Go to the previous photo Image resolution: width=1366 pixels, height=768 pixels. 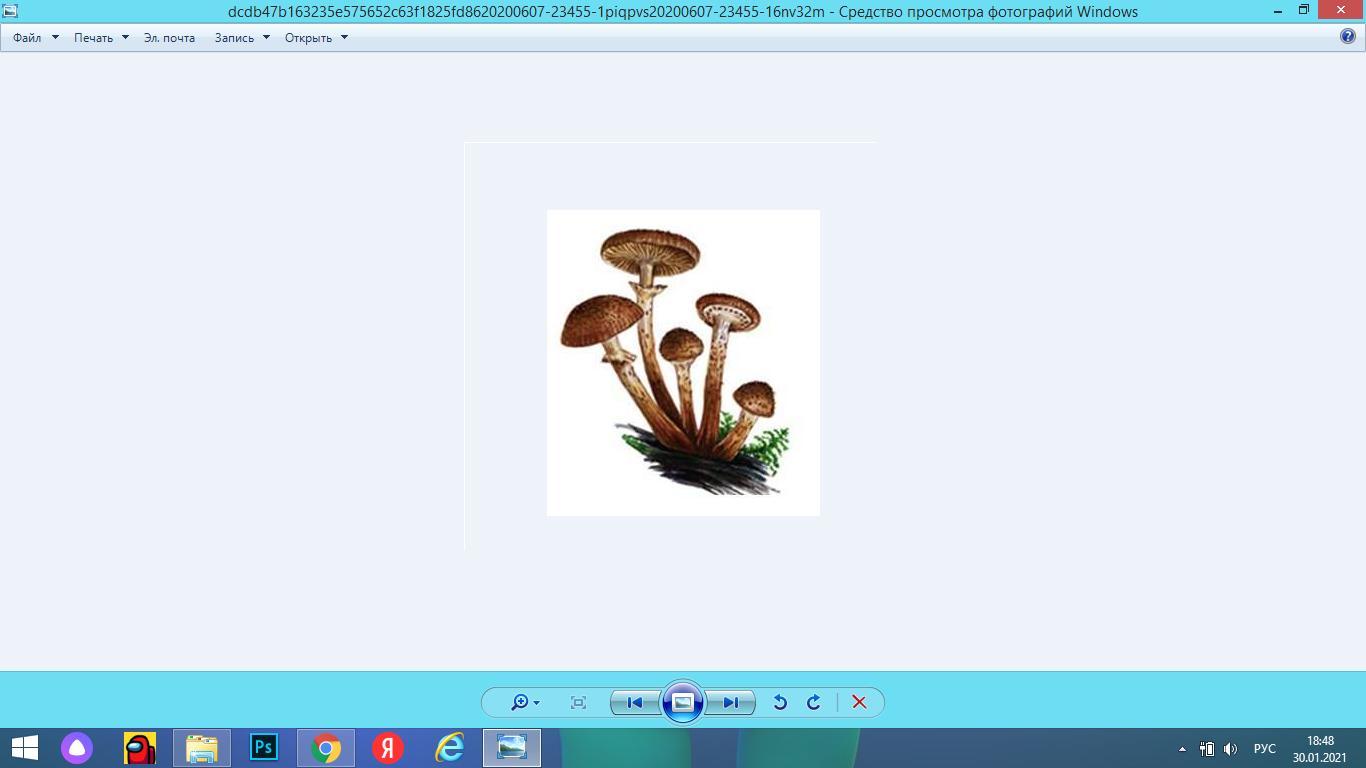pyautogui.click(x=635, y=702)
